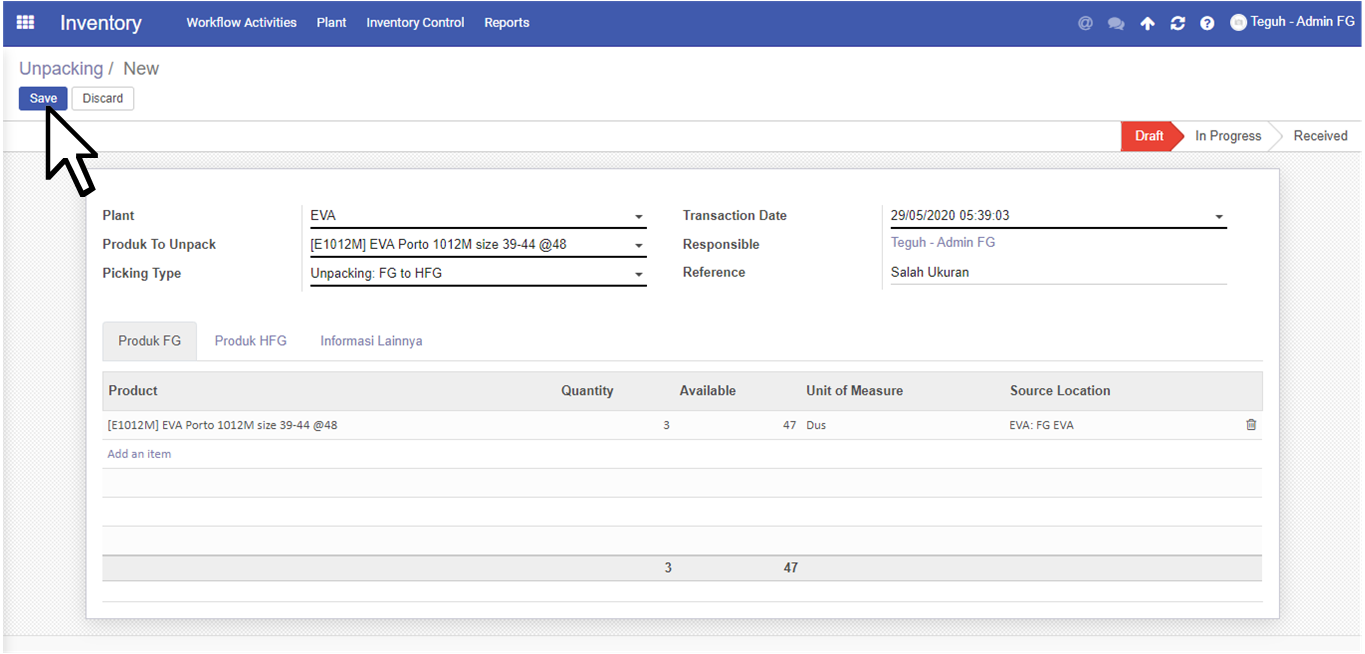Click the Add an item link

139,454
